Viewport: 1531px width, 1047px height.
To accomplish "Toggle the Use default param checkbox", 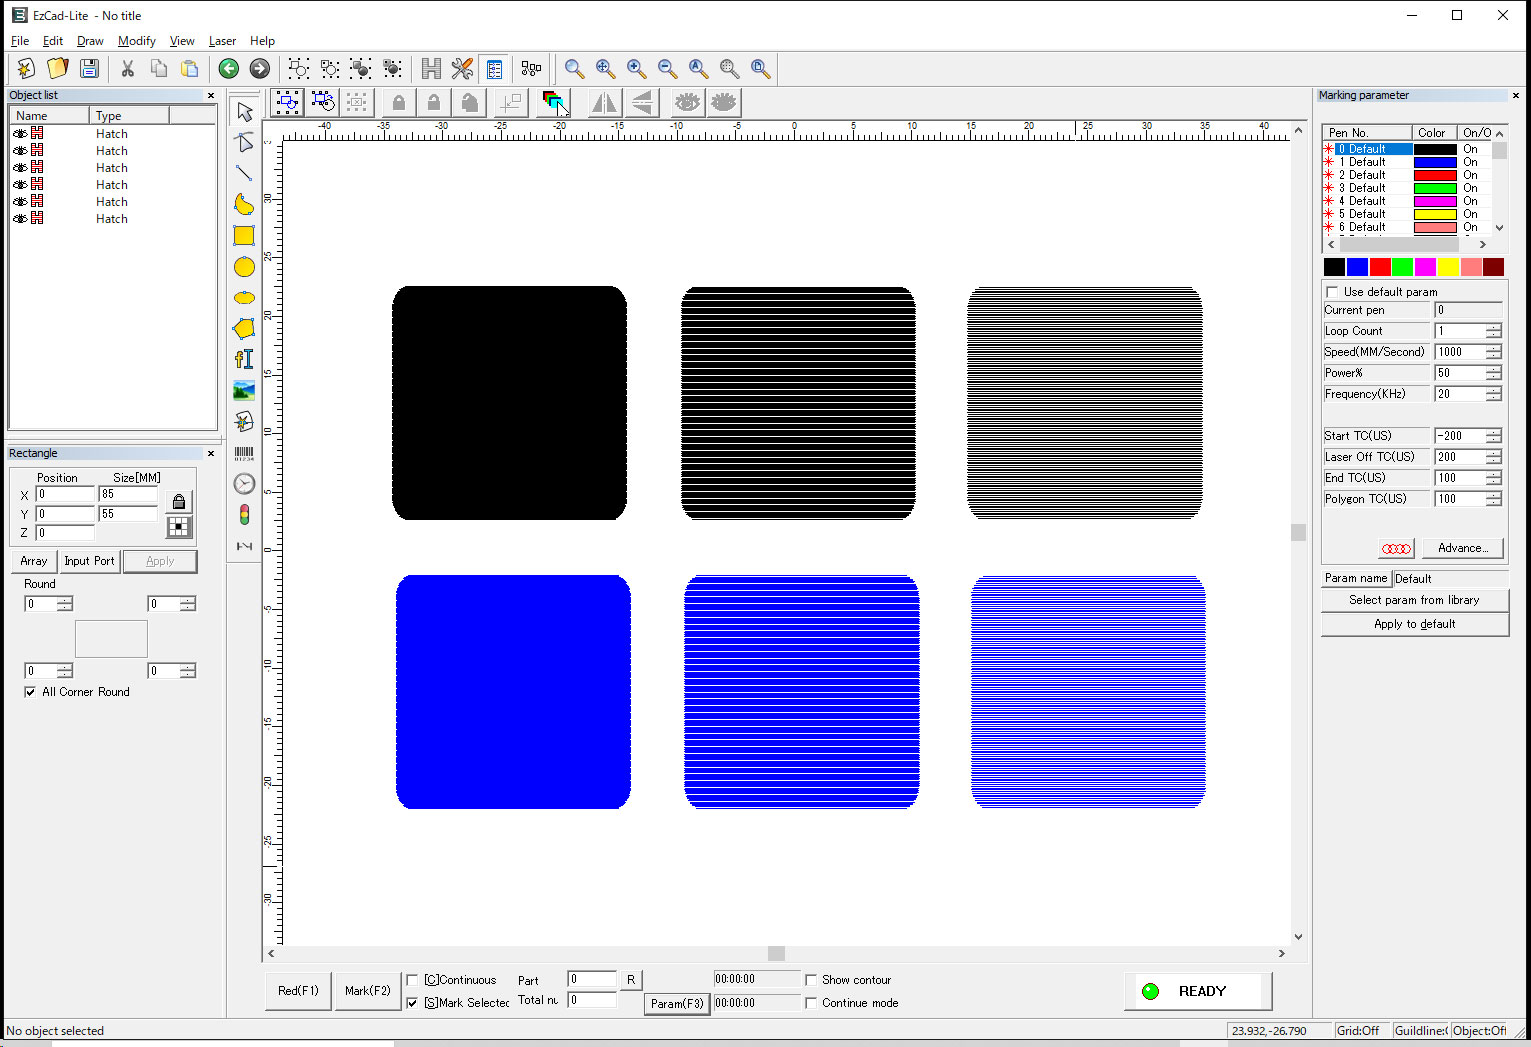I will [1332, 292].
